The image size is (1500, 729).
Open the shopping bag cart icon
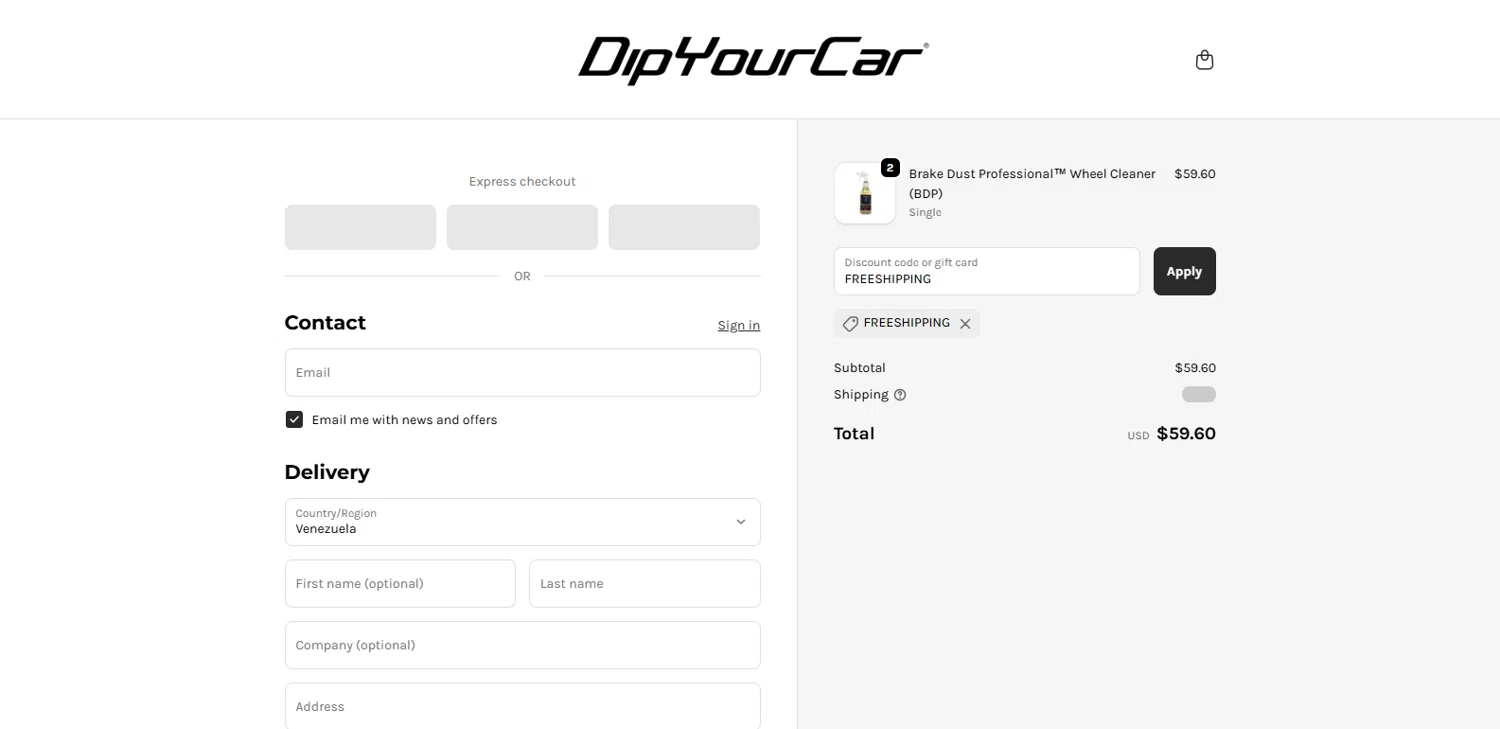[x=1204, y=60]
